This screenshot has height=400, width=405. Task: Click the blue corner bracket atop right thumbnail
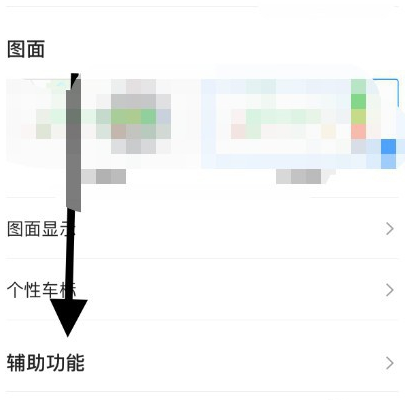tap(387, 92)
